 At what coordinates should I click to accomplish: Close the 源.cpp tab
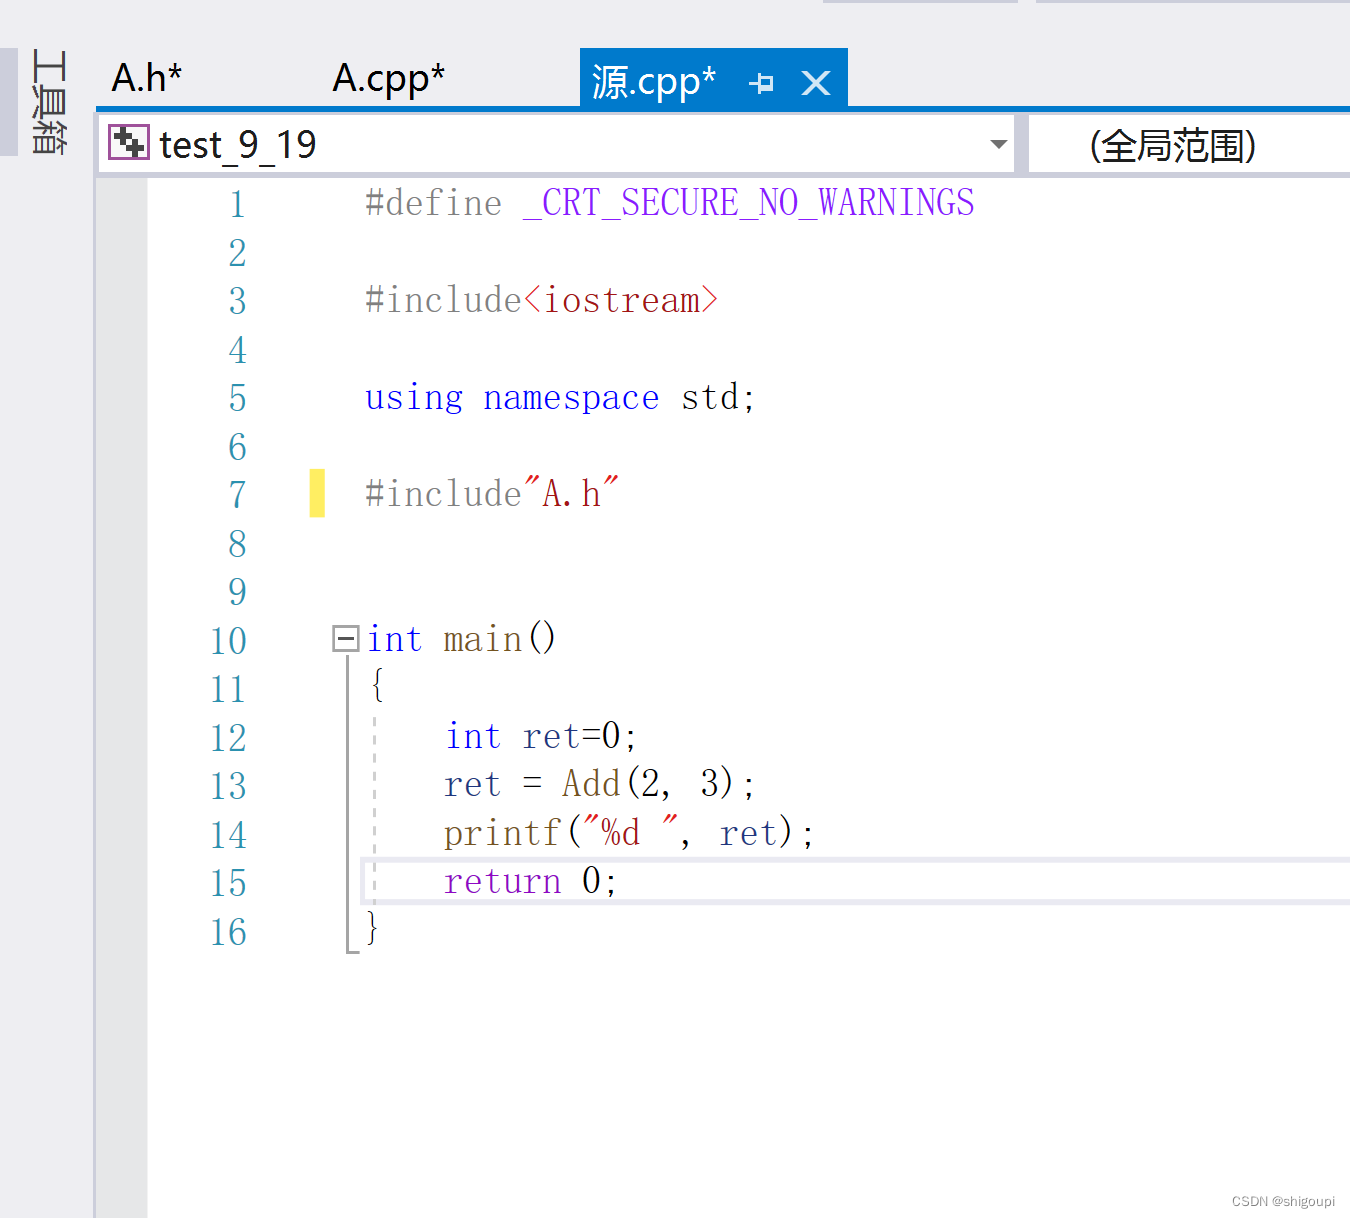pyautogui.click(x=816, y=83)
